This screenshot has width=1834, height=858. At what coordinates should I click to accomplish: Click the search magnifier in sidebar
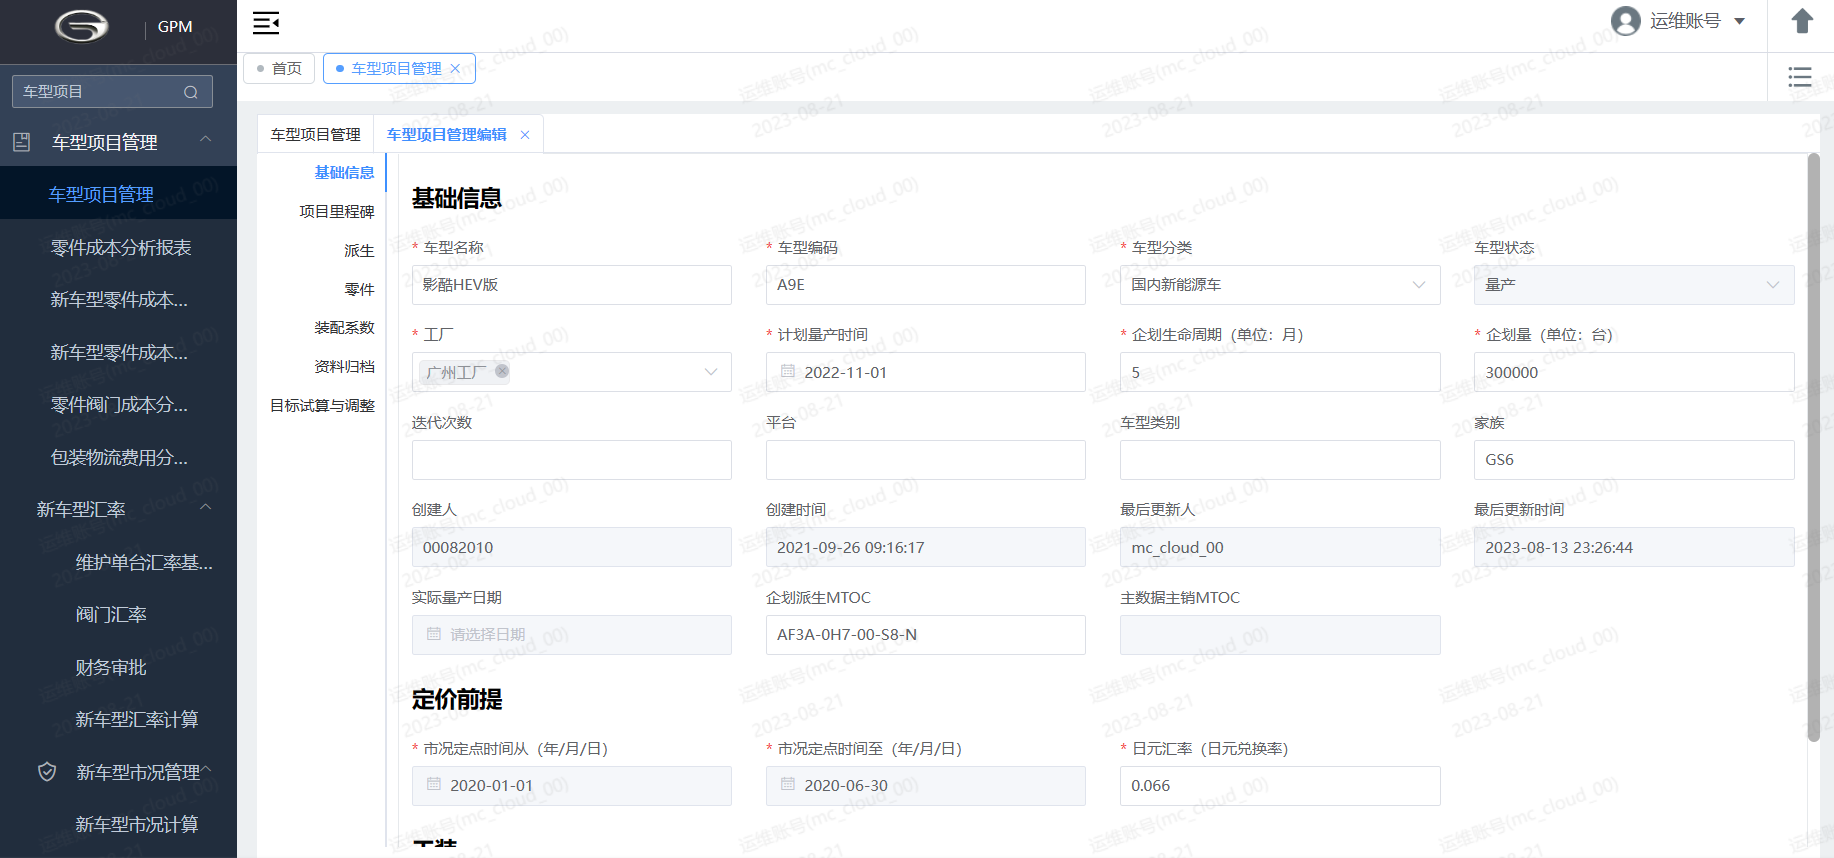point(191,92)
